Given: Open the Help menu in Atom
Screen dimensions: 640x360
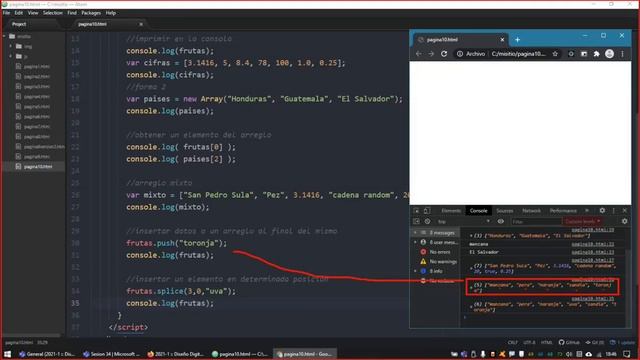Looking at the screenshot, I should [x=111, y=13].
